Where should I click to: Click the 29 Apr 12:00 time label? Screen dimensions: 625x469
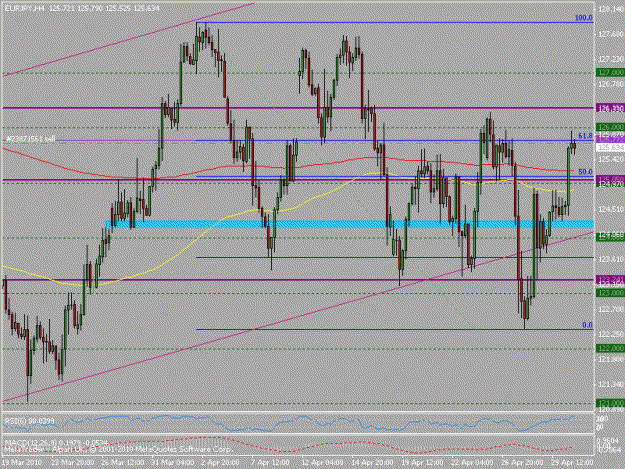[x=572, y=463]
